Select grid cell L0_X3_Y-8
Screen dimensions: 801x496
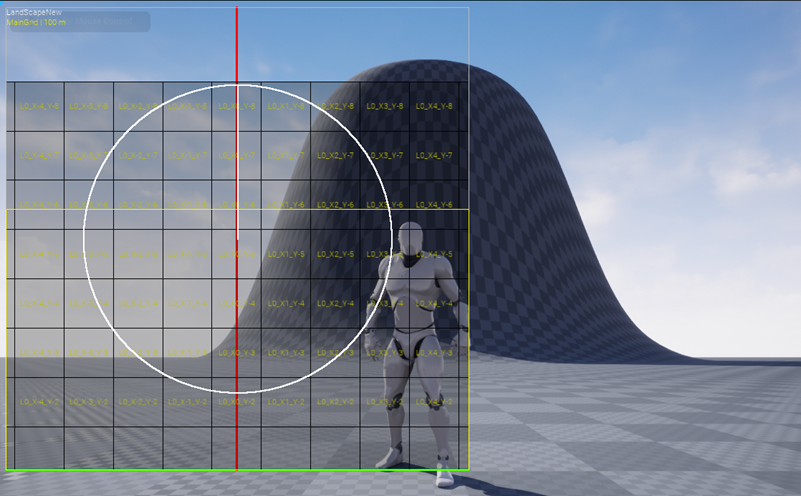point(385,106)
